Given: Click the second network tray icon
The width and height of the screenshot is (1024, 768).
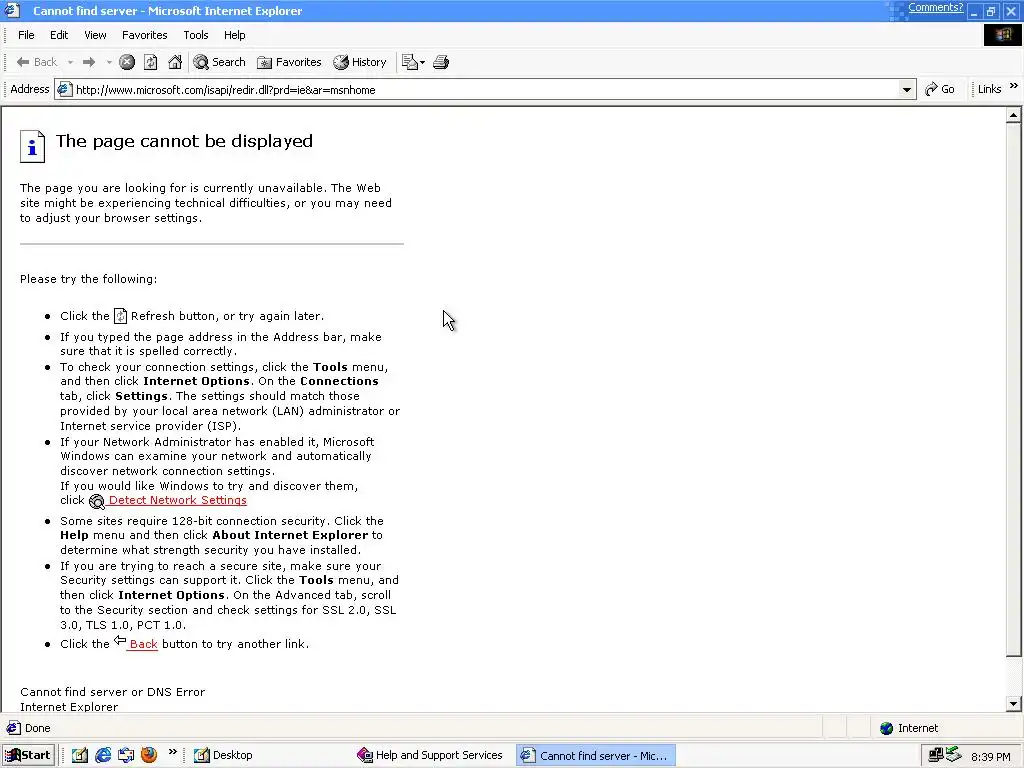Looking at the screenshot, I should point(953,754).
